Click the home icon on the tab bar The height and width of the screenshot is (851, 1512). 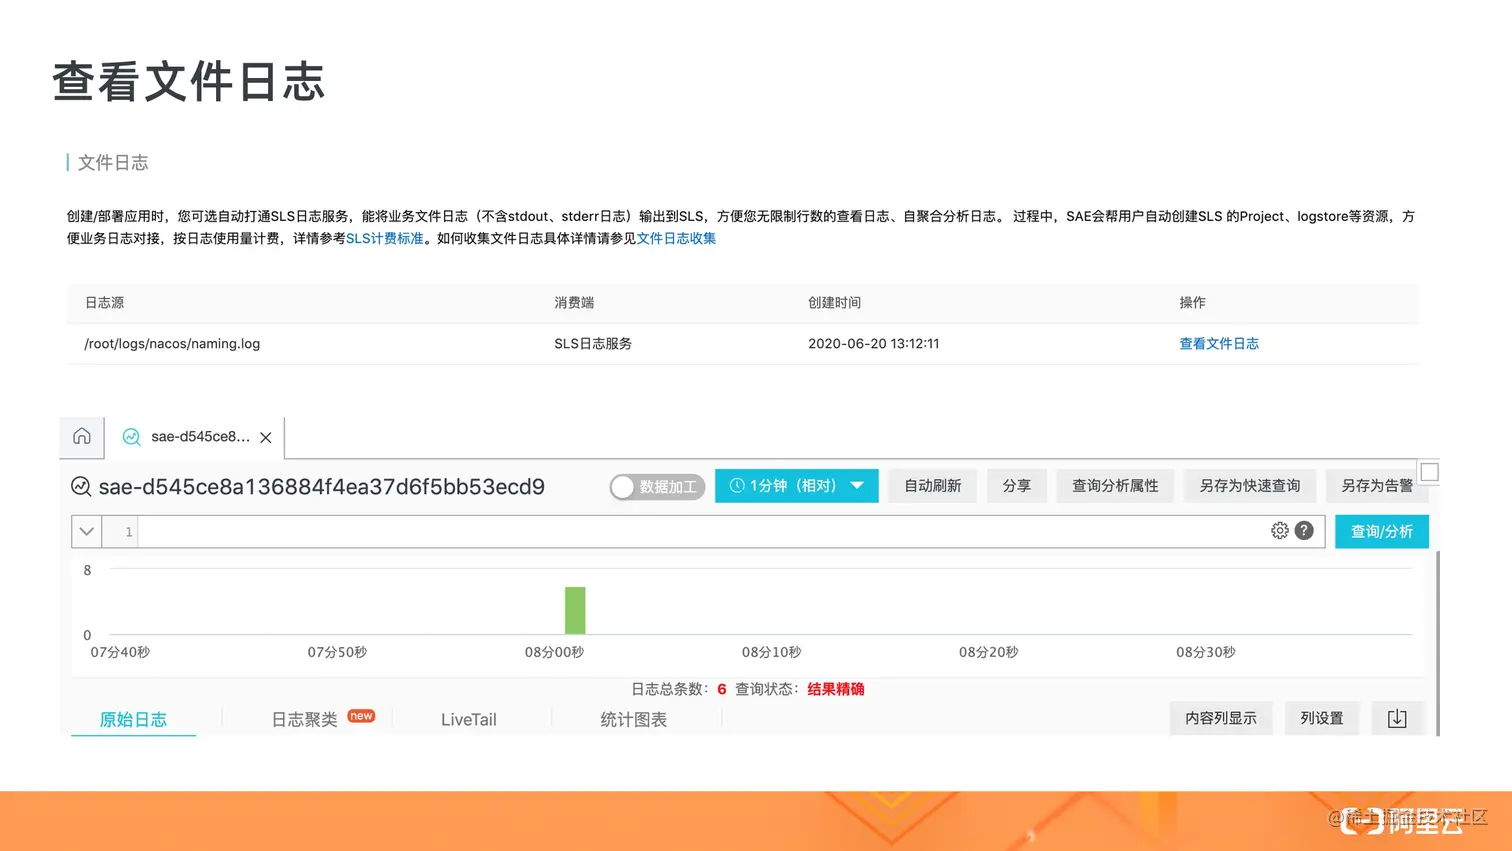click(x=81, y=436)
